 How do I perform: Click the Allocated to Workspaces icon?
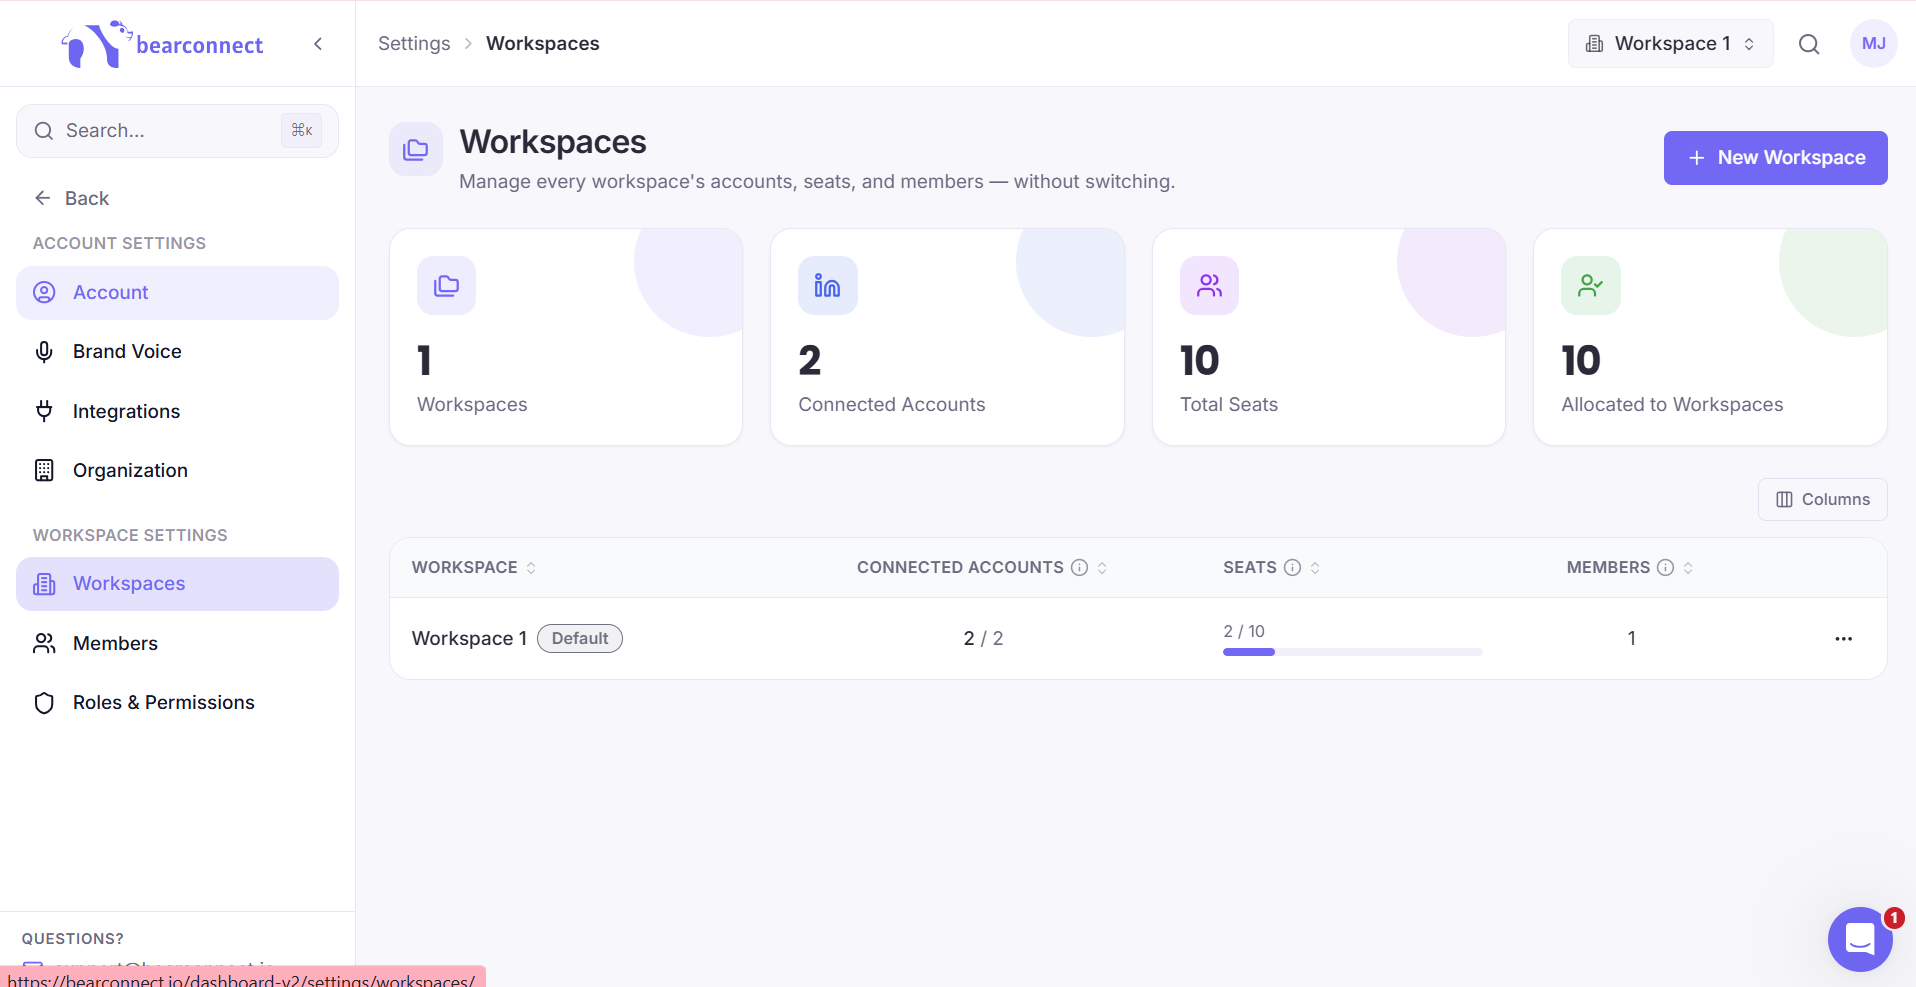click(1590, 286)
